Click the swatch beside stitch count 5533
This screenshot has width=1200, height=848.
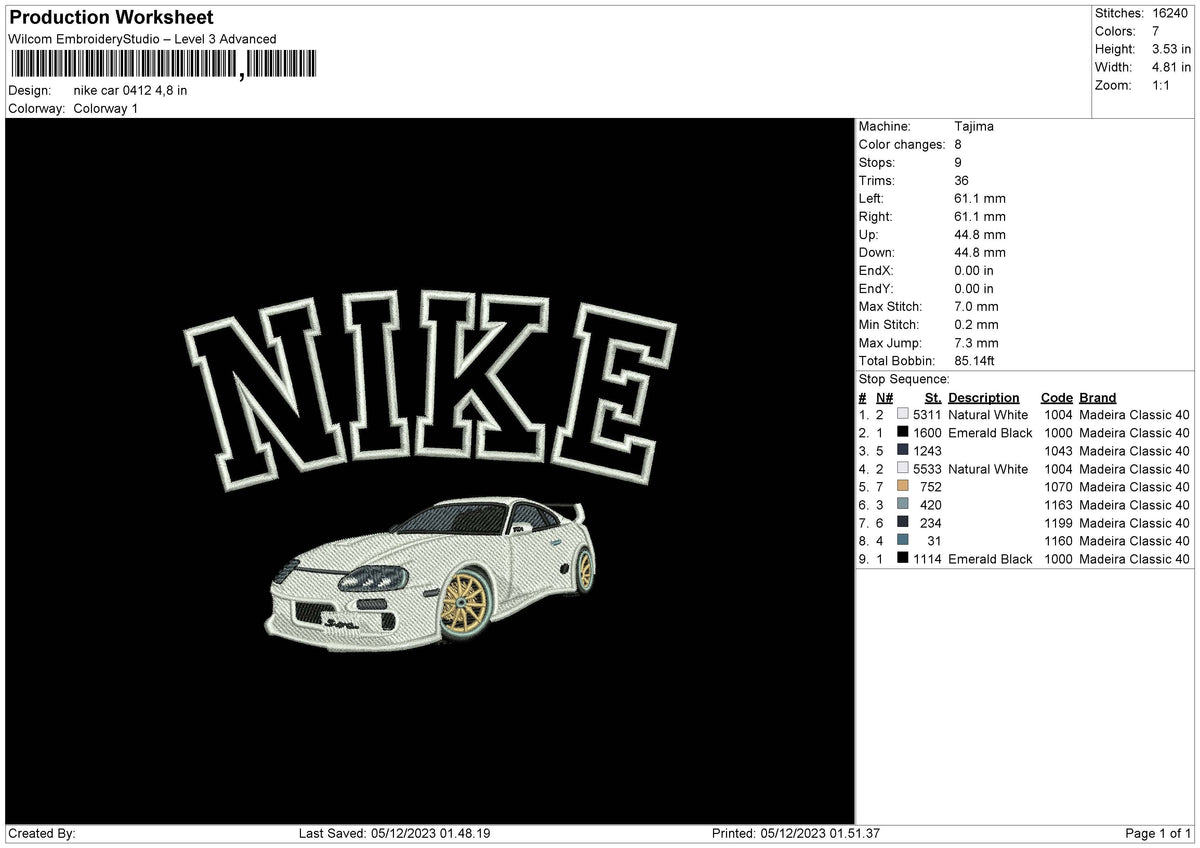pos(903,469)
